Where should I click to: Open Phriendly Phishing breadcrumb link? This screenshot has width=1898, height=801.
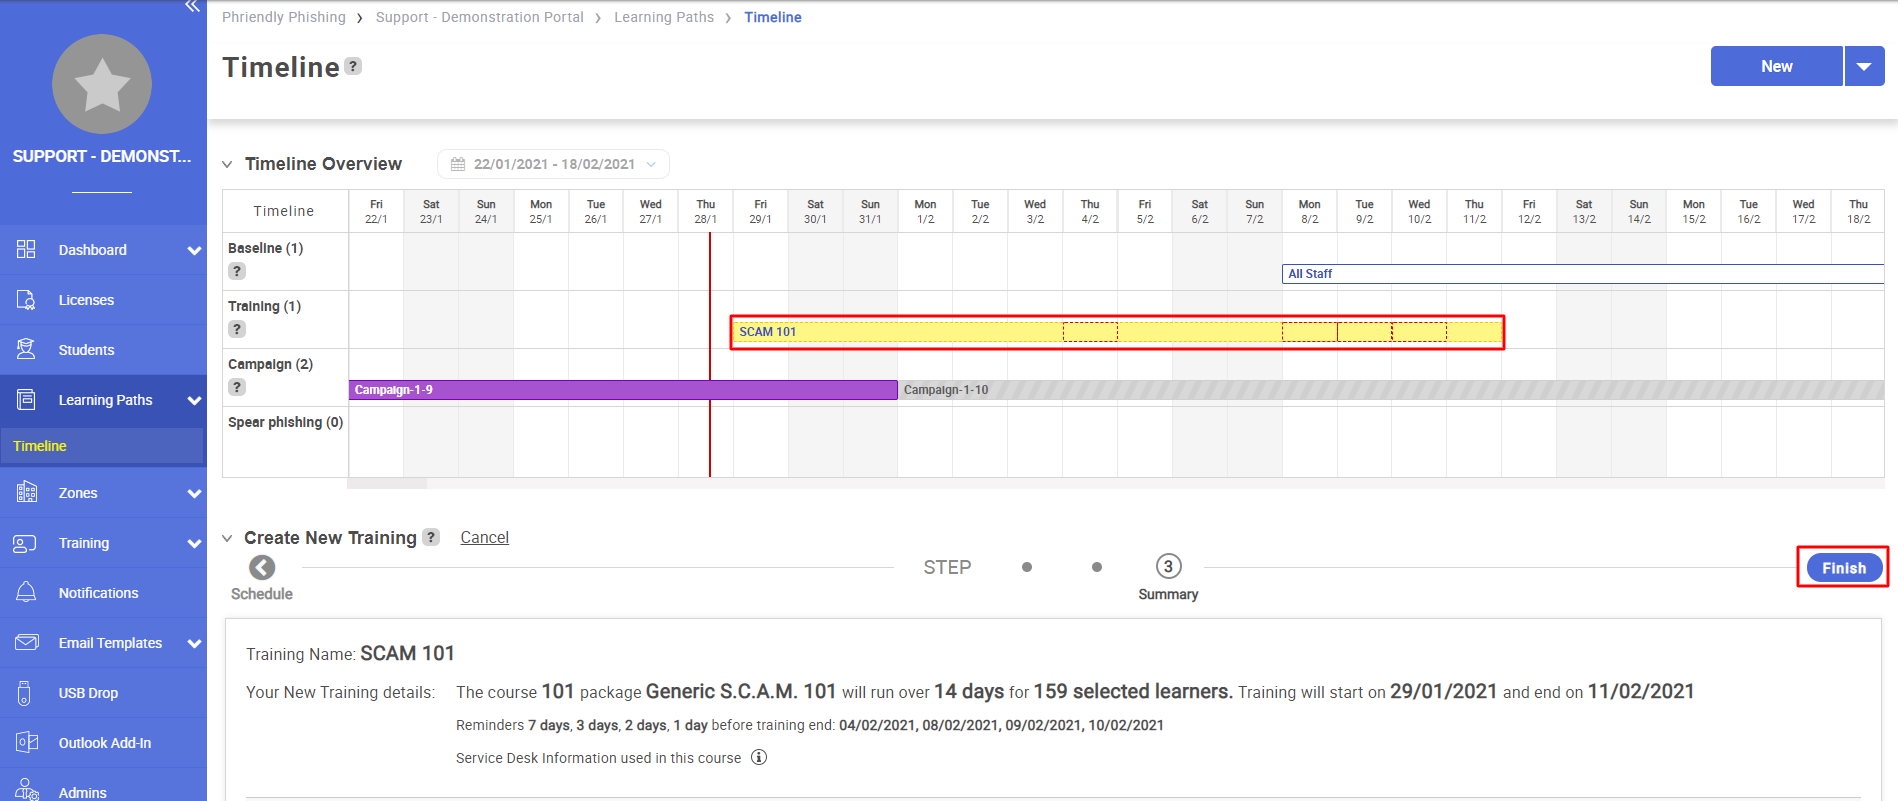click(284, 17)
